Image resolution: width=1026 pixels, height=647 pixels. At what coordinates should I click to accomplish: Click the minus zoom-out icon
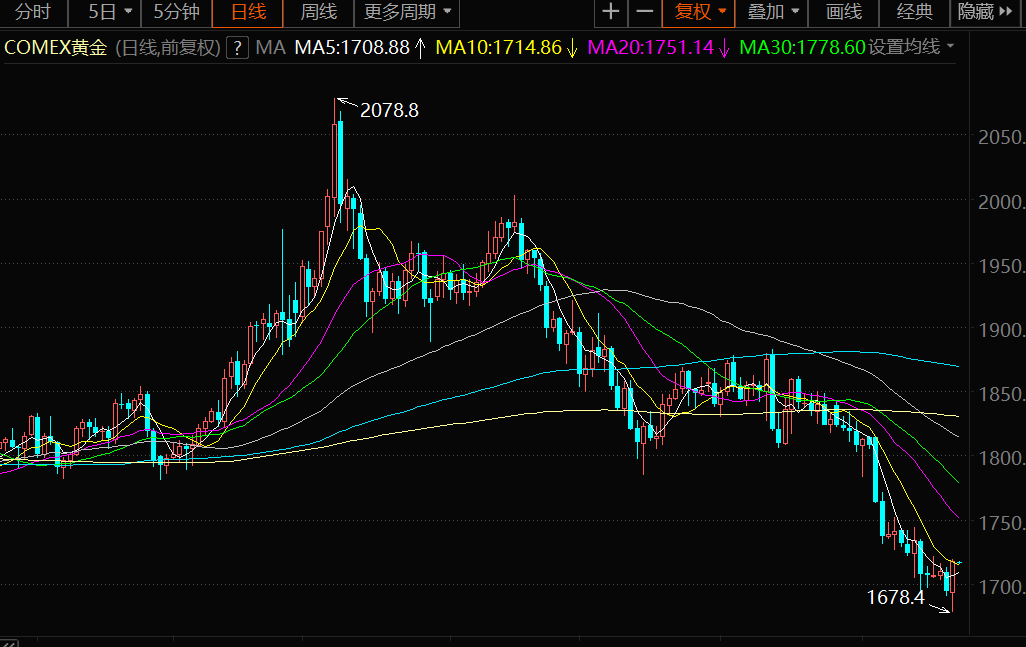click(x=645, y=13)
